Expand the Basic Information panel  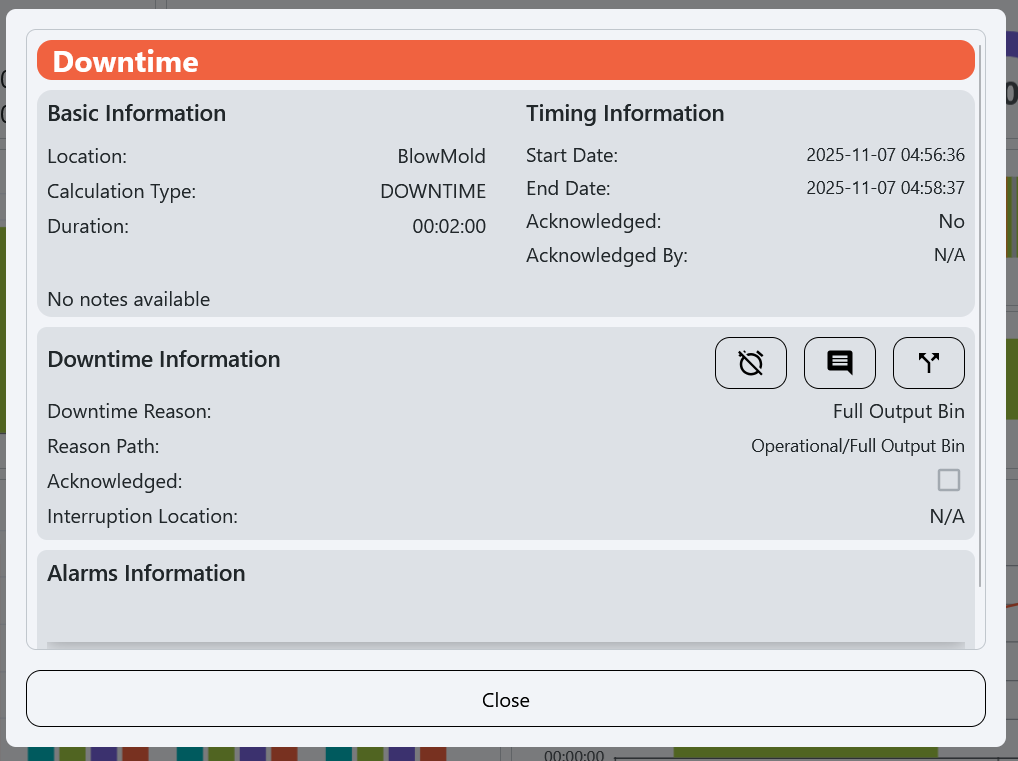tap(136, 113)
